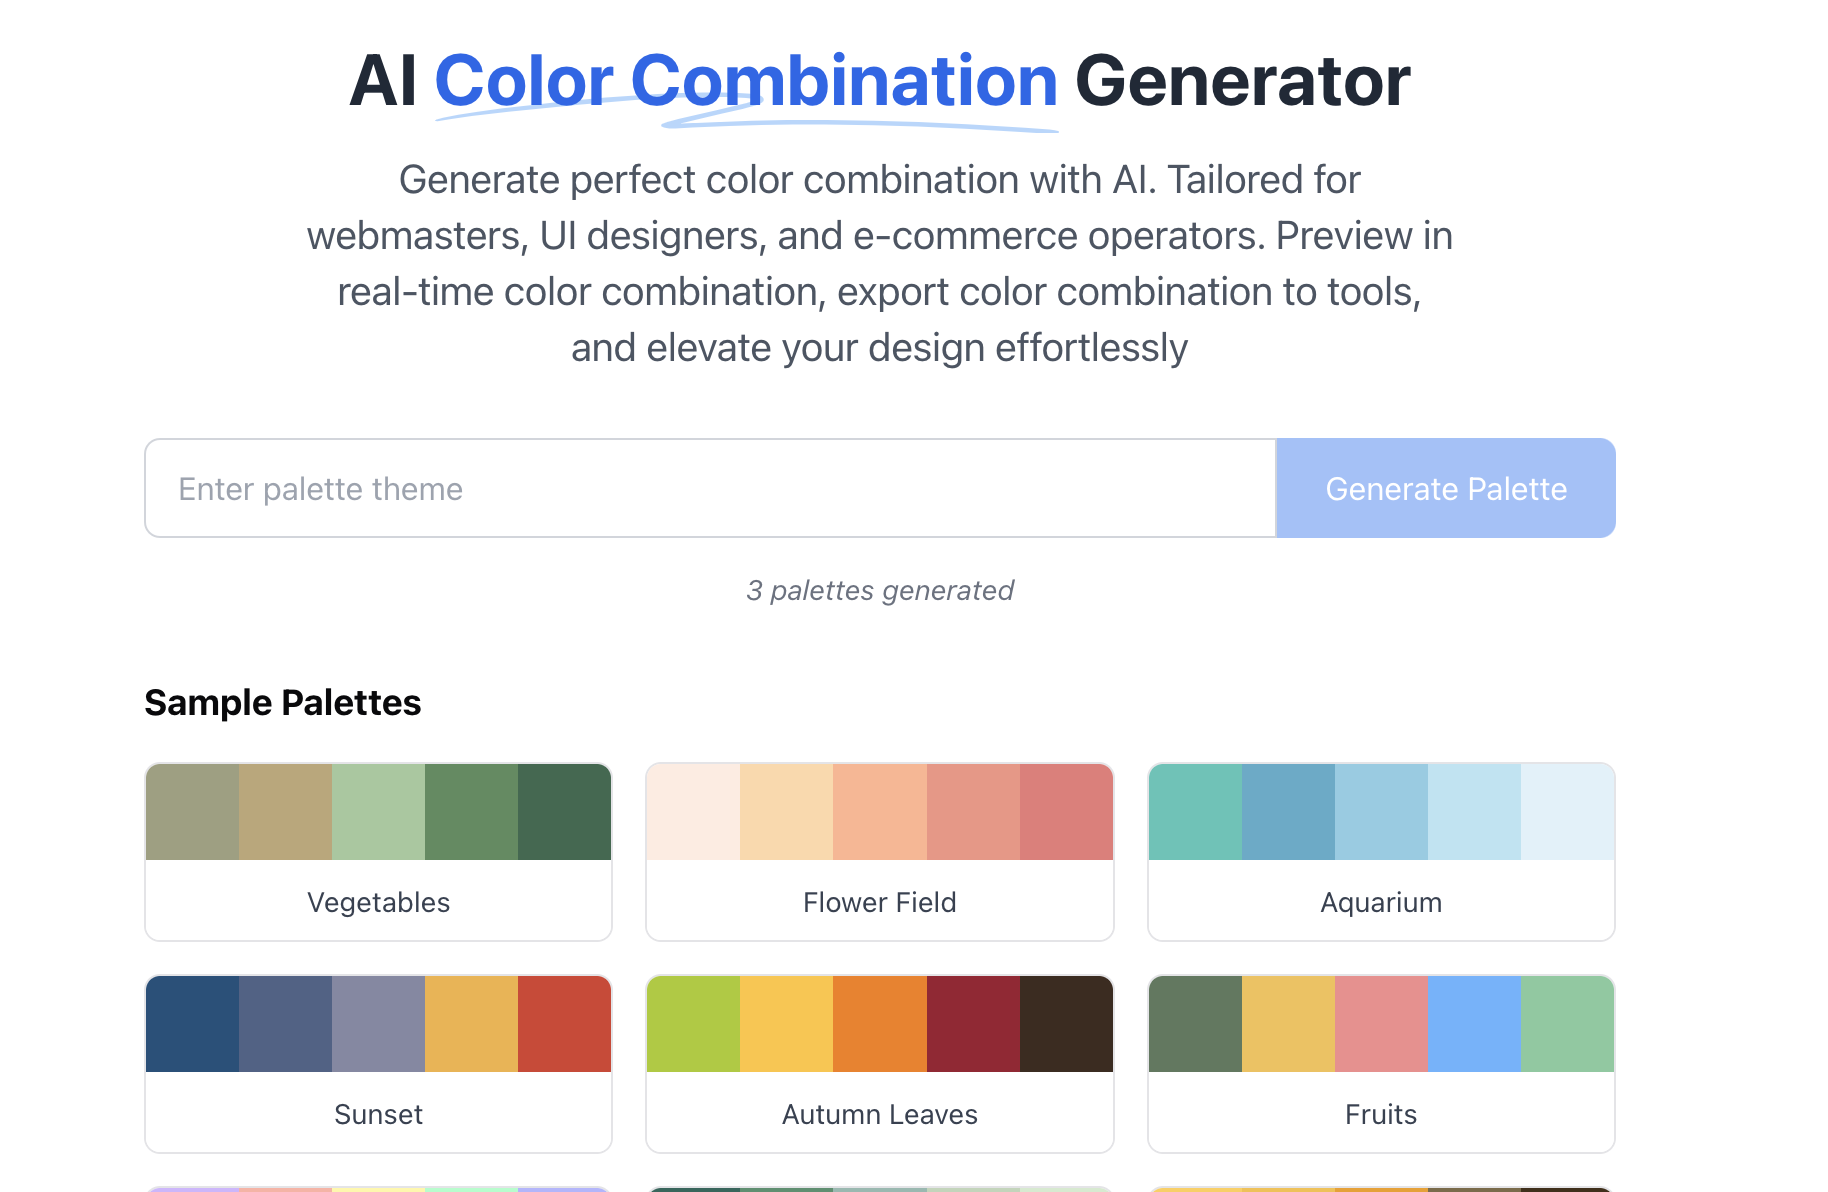Viewport: 1828px width, 1192px height.
Task: Click the pink swatch in Fruits palette
Action: coord(1380,1023)
